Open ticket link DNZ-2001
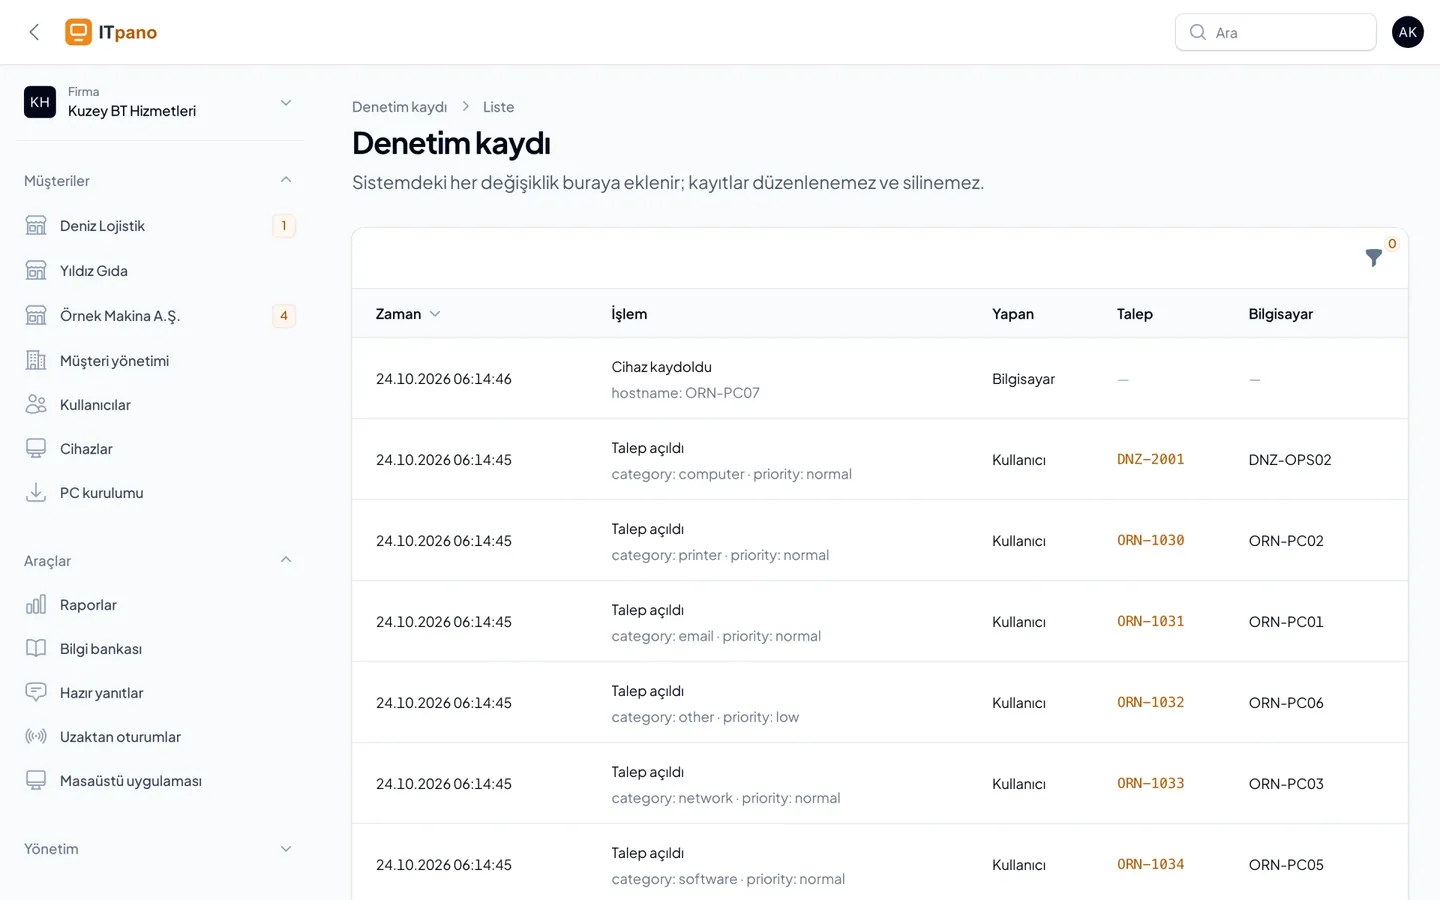This screenshot has width=1440, height=900. [x=1150, y=460]
